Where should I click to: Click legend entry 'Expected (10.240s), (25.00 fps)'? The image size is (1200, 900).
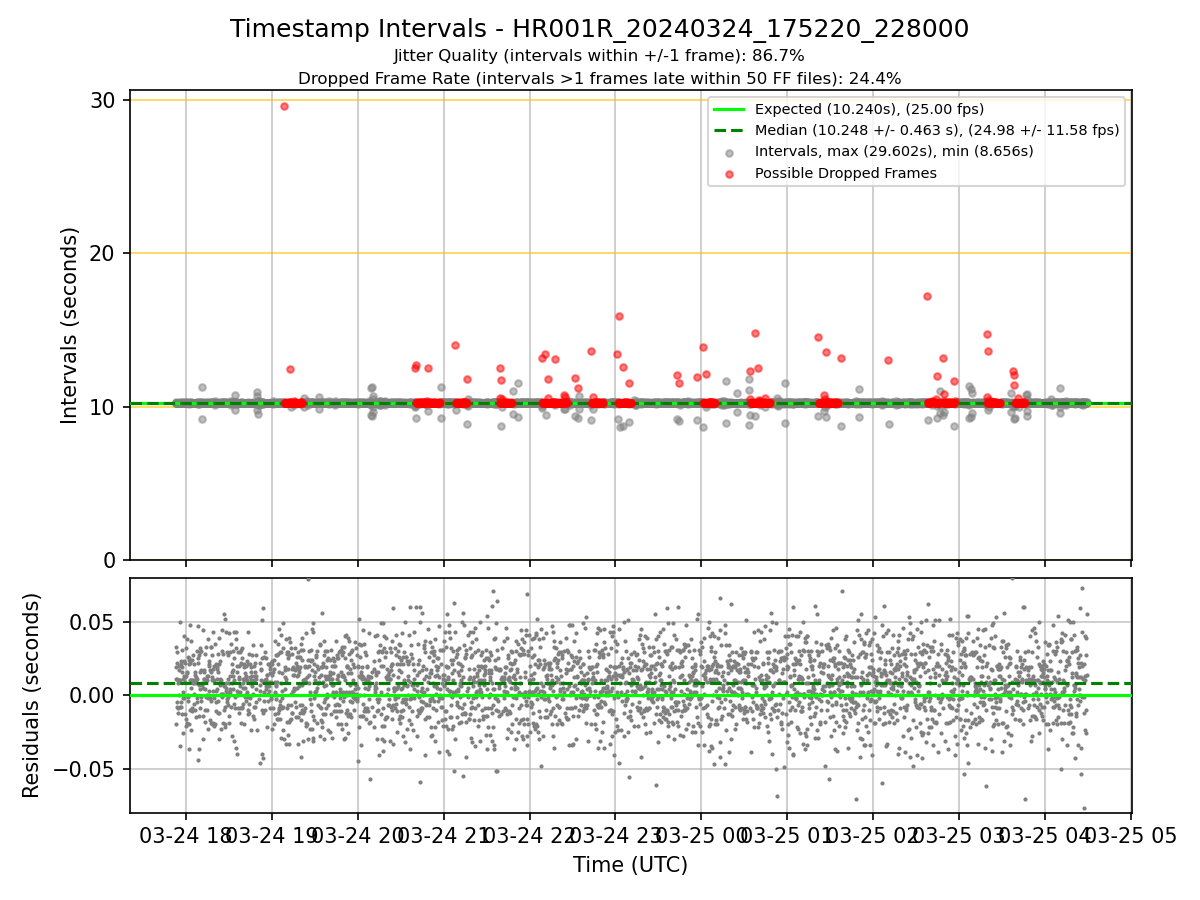tap(870, 109)
